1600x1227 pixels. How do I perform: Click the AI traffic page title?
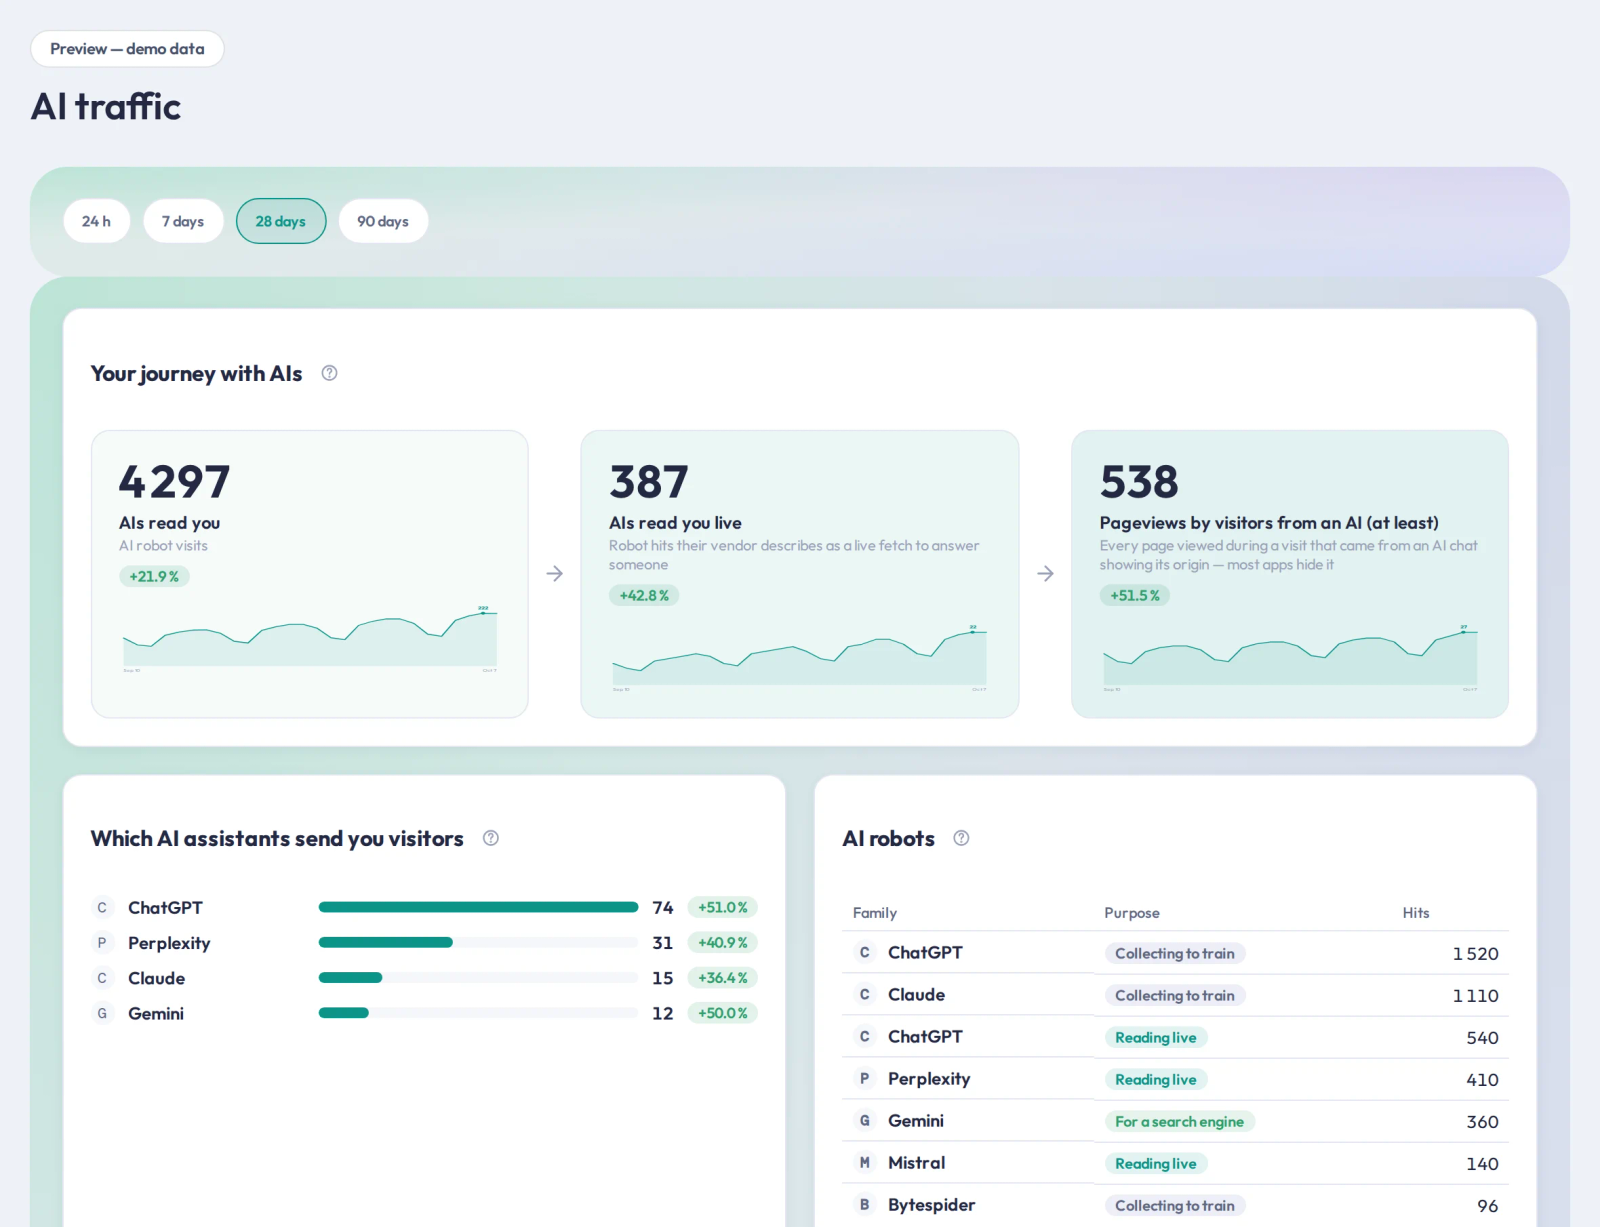pyautogui.click(x=106, y=107)
